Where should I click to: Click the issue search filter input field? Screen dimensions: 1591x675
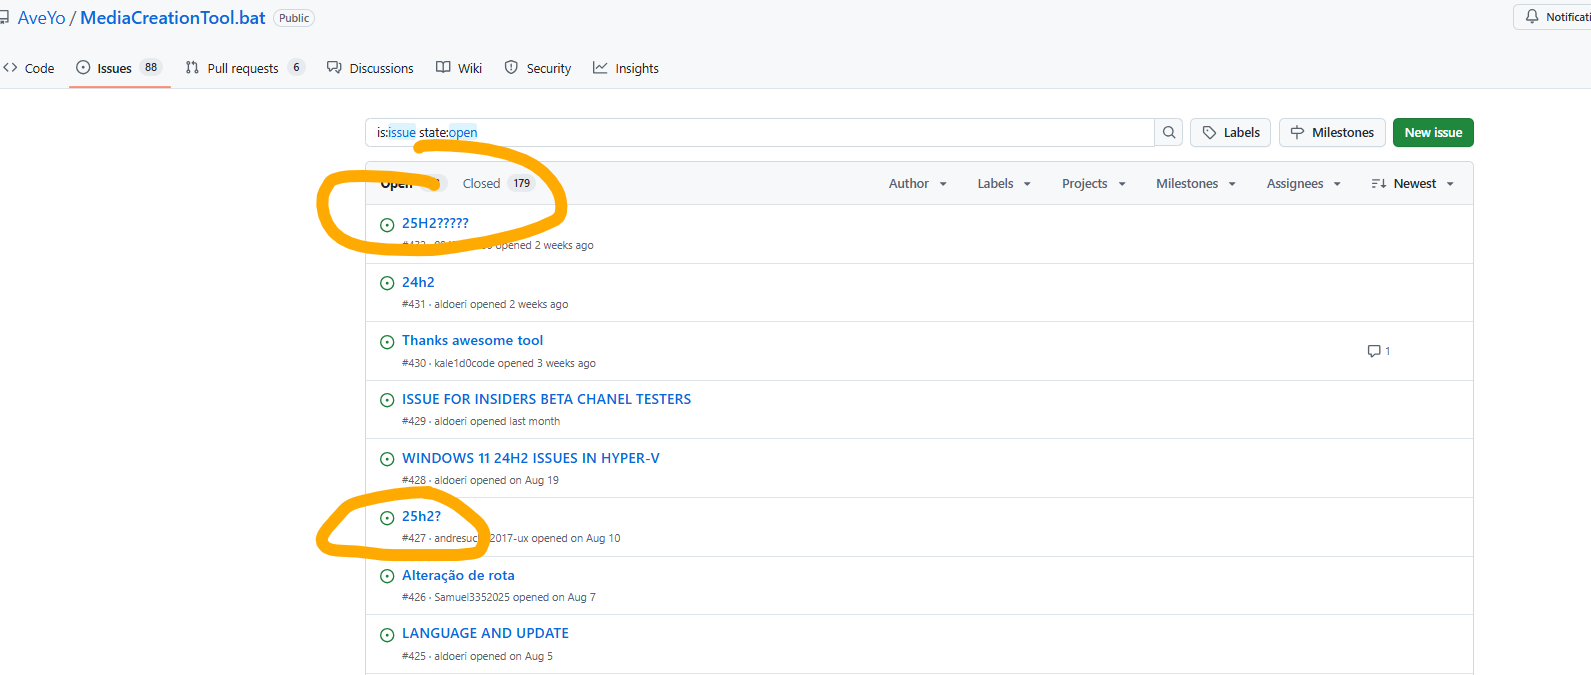tap(760, 133)
